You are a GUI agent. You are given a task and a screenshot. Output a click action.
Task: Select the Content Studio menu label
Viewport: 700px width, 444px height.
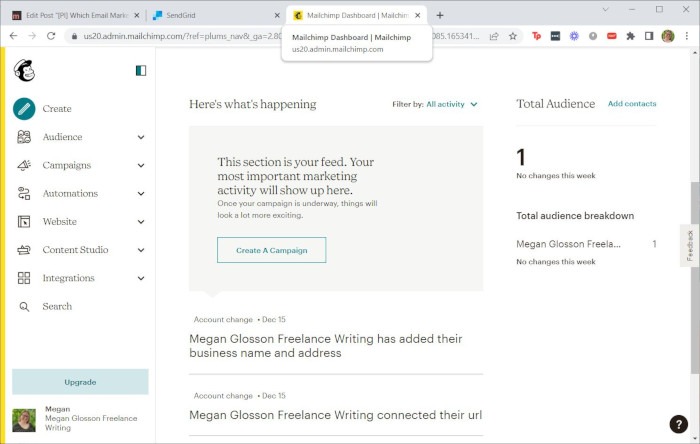(x=75, y=250)
